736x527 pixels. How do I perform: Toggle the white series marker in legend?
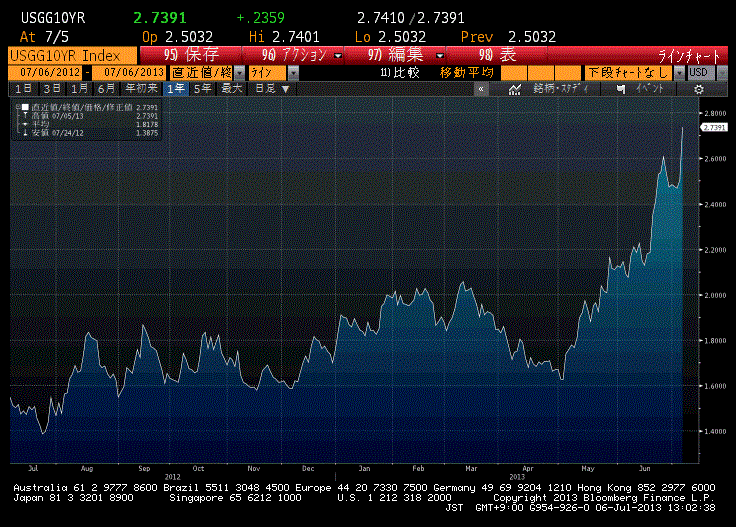coord(25,107)
